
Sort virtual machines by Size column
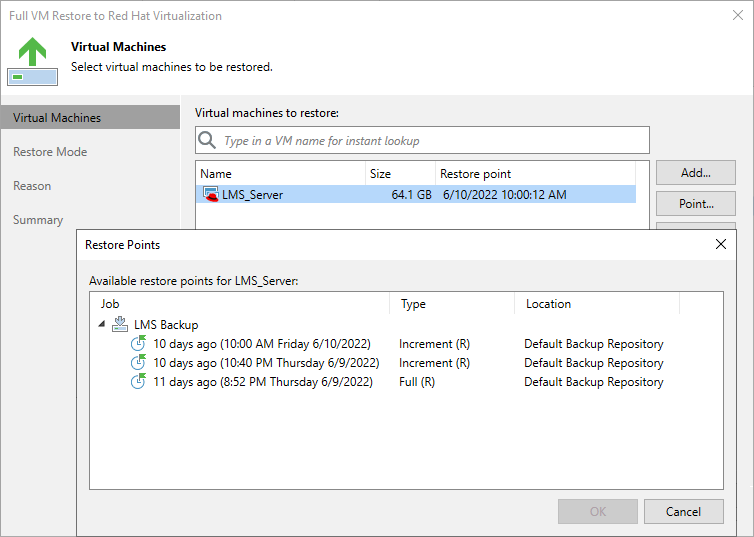(399, 174)
